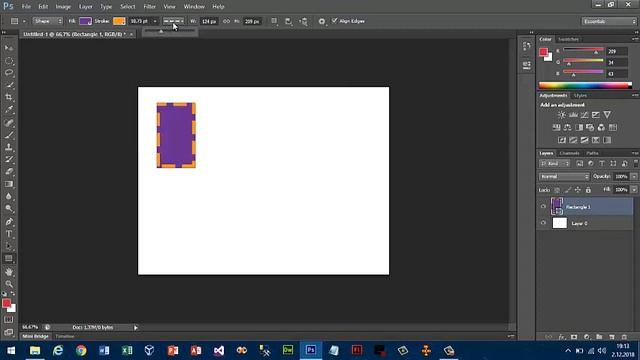
Task: Select the Eraser tool
Action: point(9,171)
